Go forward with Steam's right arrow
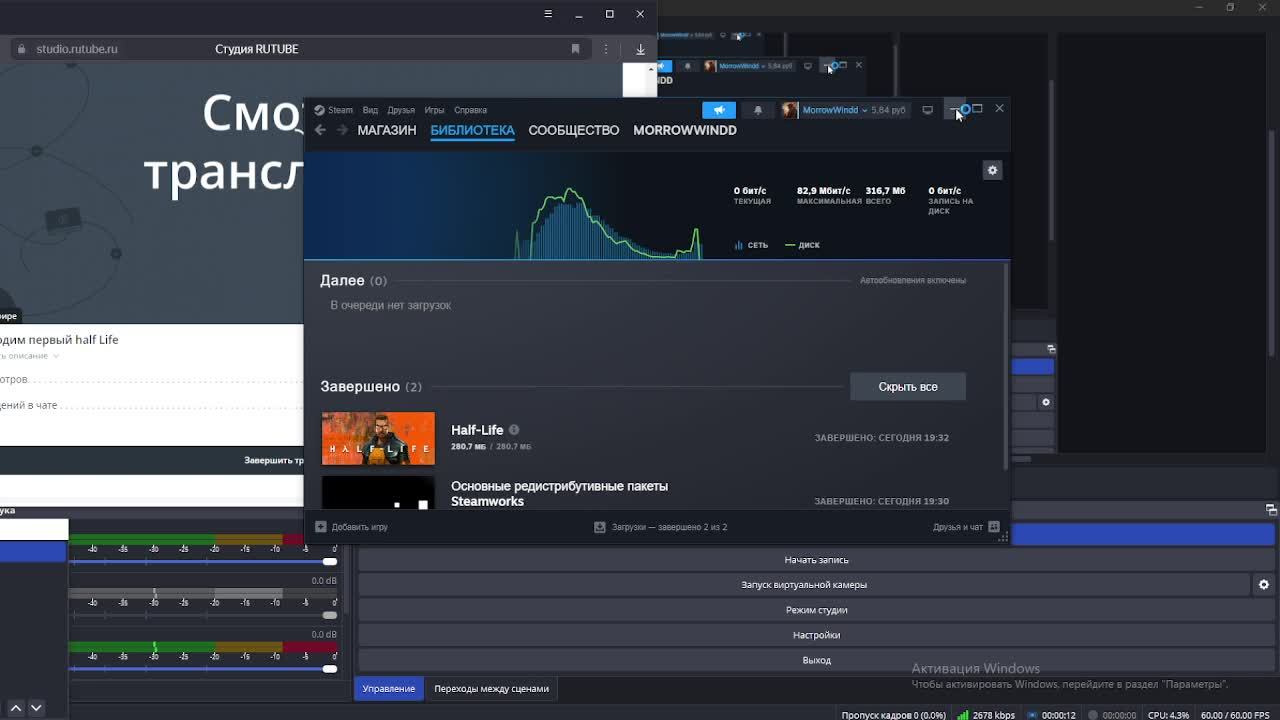The width and height of the screenshot is (1280, 720). [342, 130]
